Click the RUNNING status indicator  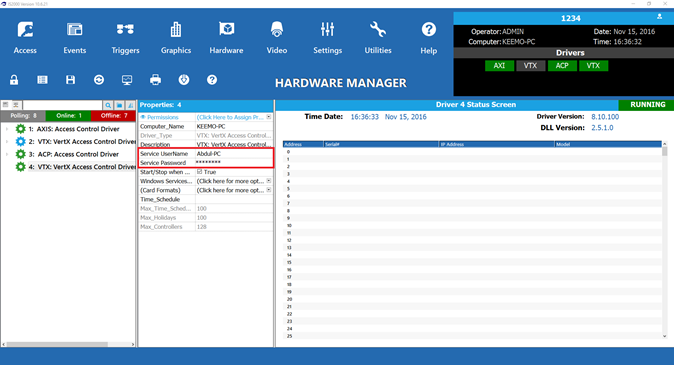click(x=646, y=104)
